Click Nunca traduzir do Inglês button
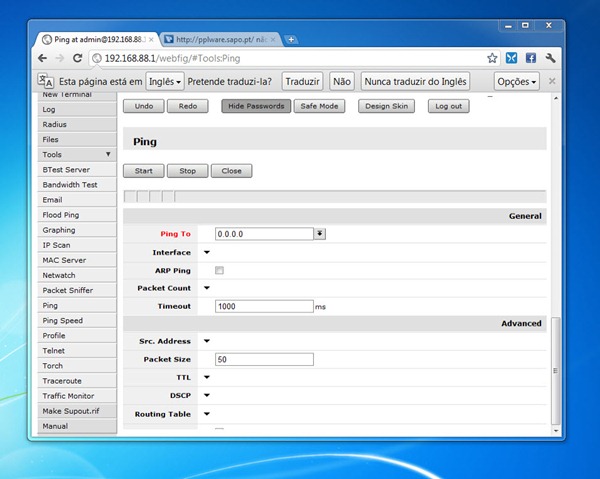 click(415, 81)
